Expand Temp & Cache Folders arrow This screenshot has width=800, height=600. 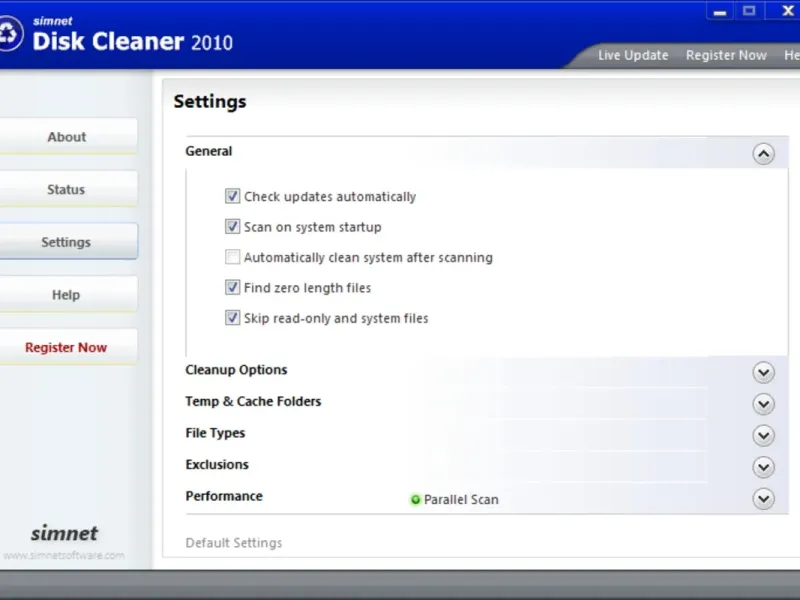point(763,404)
